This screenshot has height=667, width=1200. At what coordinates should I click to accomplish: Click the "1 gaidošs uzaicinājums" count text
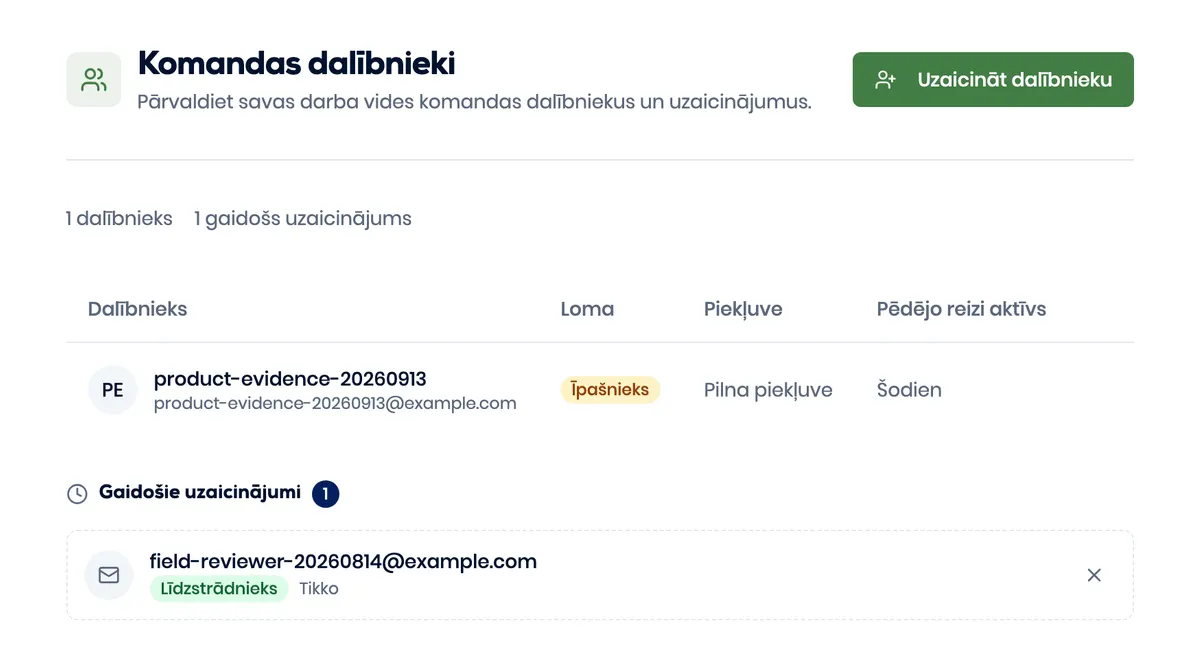[x=303, y=218]
